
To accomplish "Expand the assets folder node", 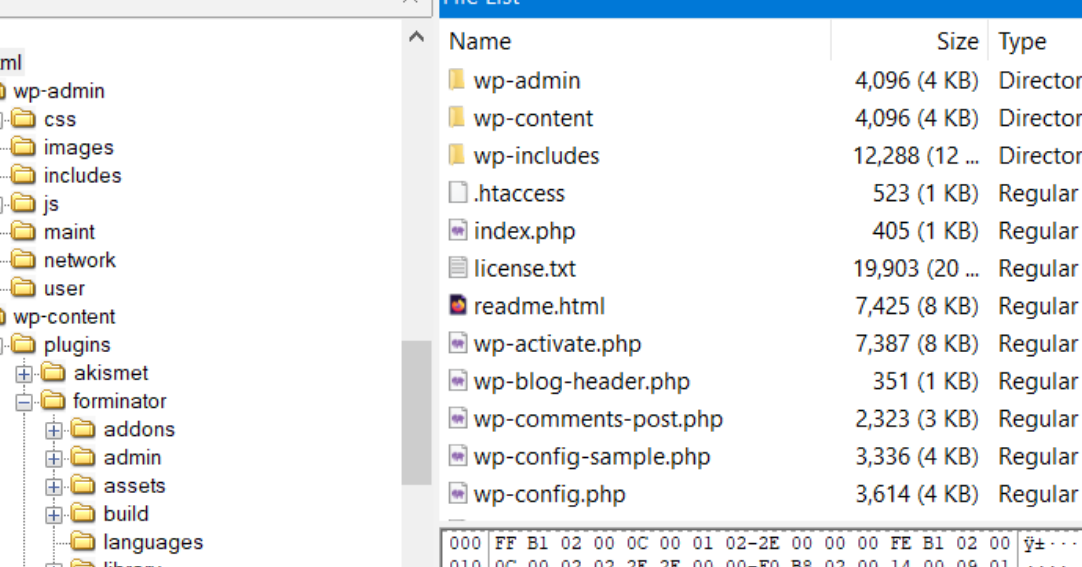I will tap(54, 487).
